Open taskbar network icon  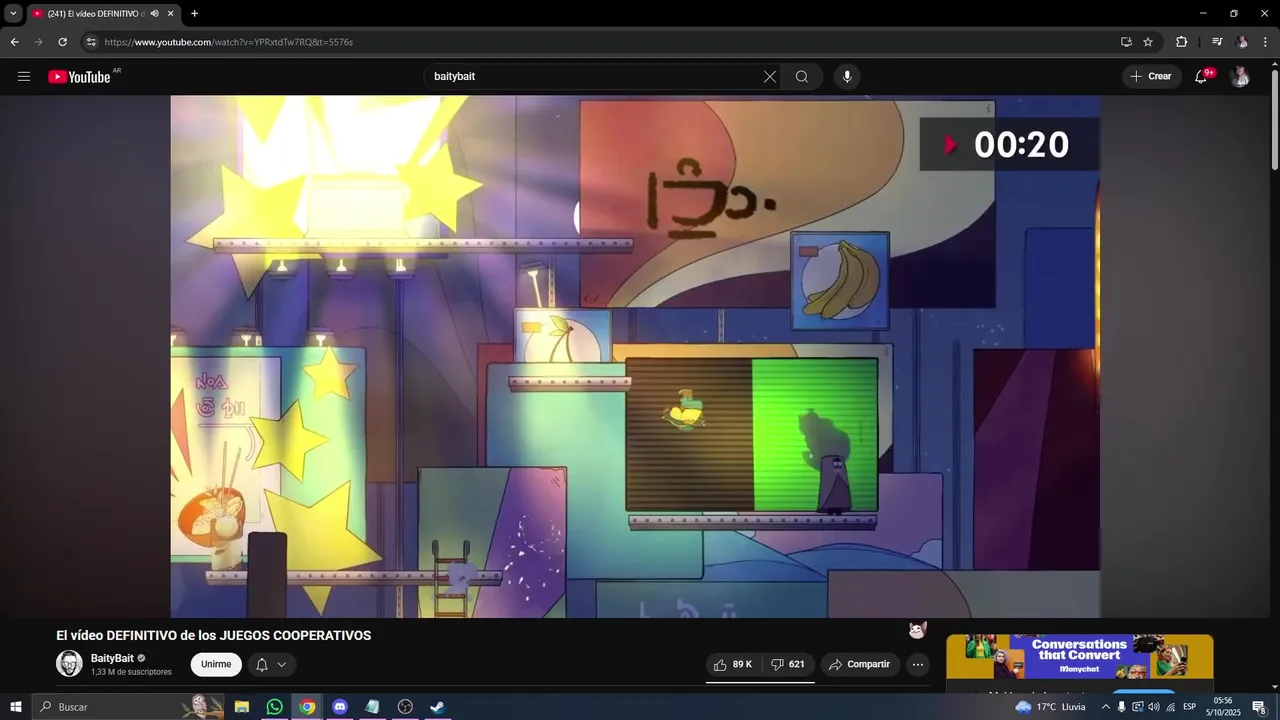(1170, 707)
